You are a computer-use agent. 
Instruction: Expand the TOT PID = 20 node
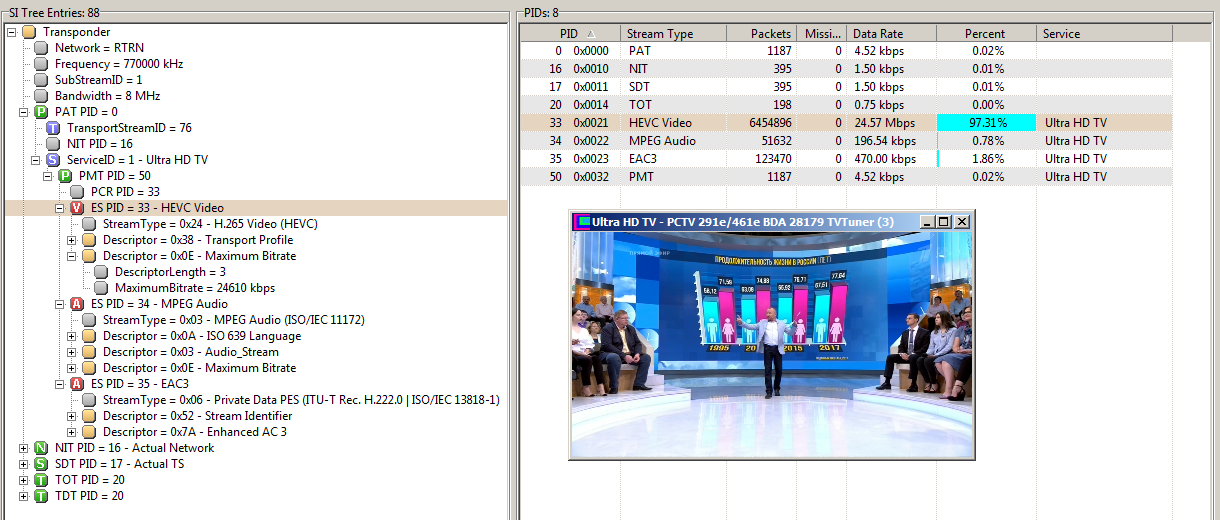click(x=24, y=480)
